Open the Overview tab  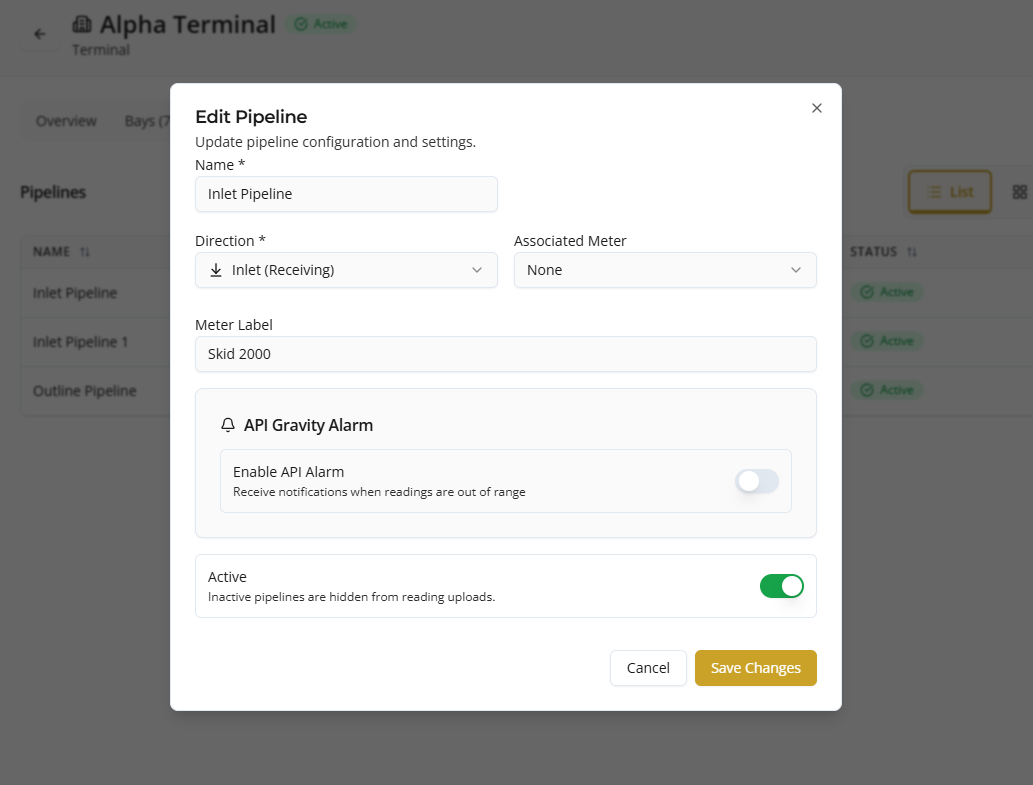point(66,121)
